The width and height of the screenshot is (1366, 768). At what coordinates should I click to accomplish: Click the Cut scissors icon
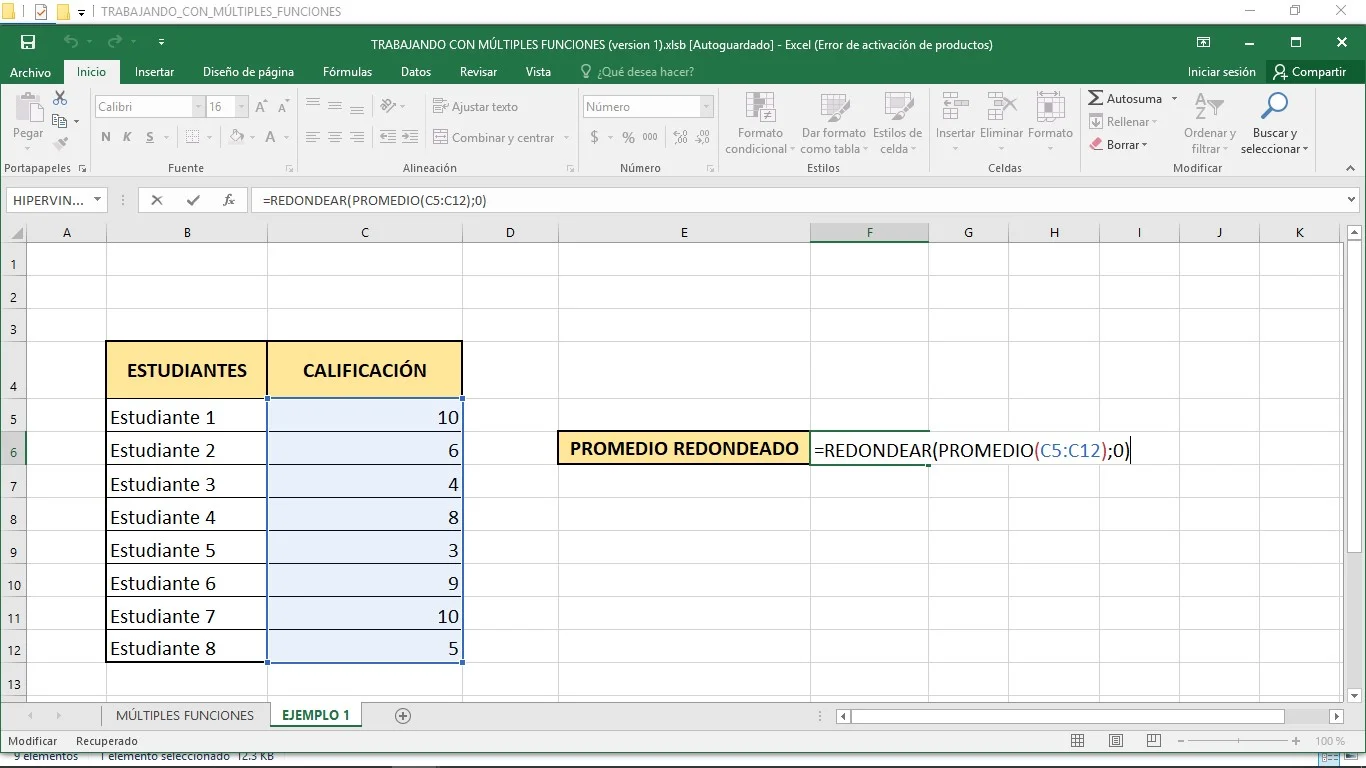click(x=60, y=98)
